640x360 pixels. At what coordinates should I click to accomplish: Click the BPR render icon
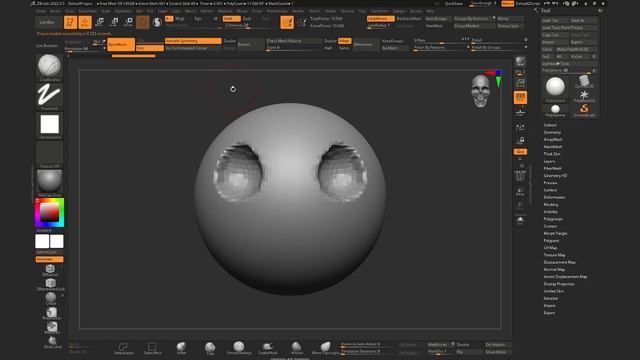point(520,62)
